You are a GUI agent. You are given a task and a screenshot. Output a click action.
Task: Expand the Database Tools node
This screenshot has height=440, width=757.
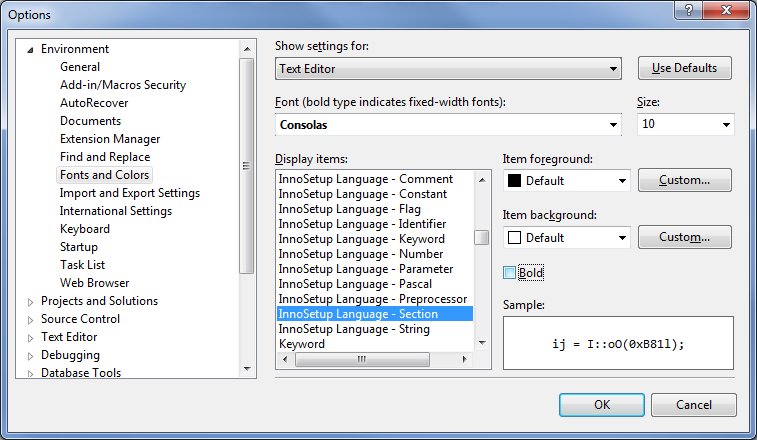pyautogui.click(x=30, y=373)
